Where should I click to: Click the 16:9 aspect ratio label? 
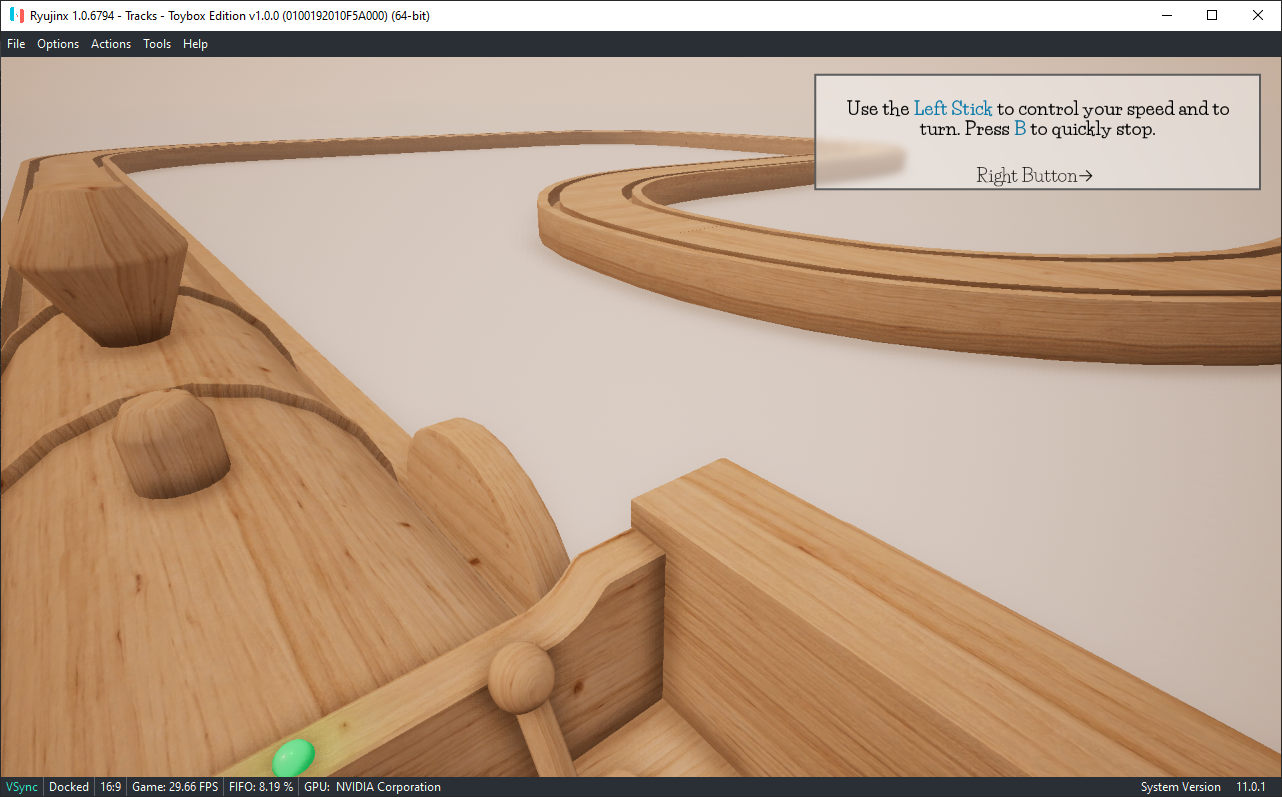click(x=110, y=787)
